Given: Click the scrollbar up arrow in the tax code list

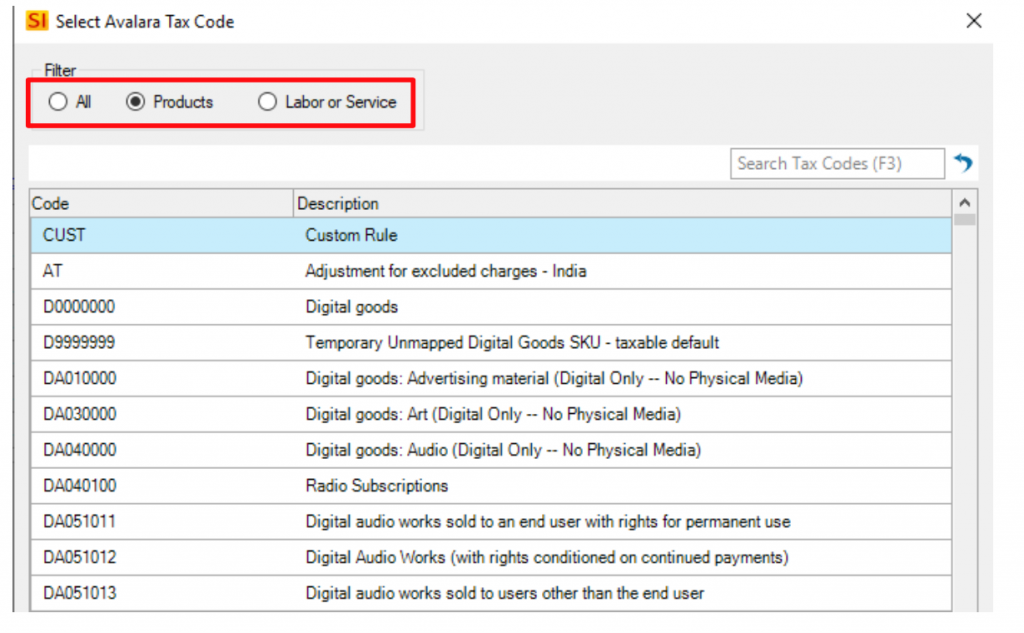Looking at the screenshot, I should (965, 203).
